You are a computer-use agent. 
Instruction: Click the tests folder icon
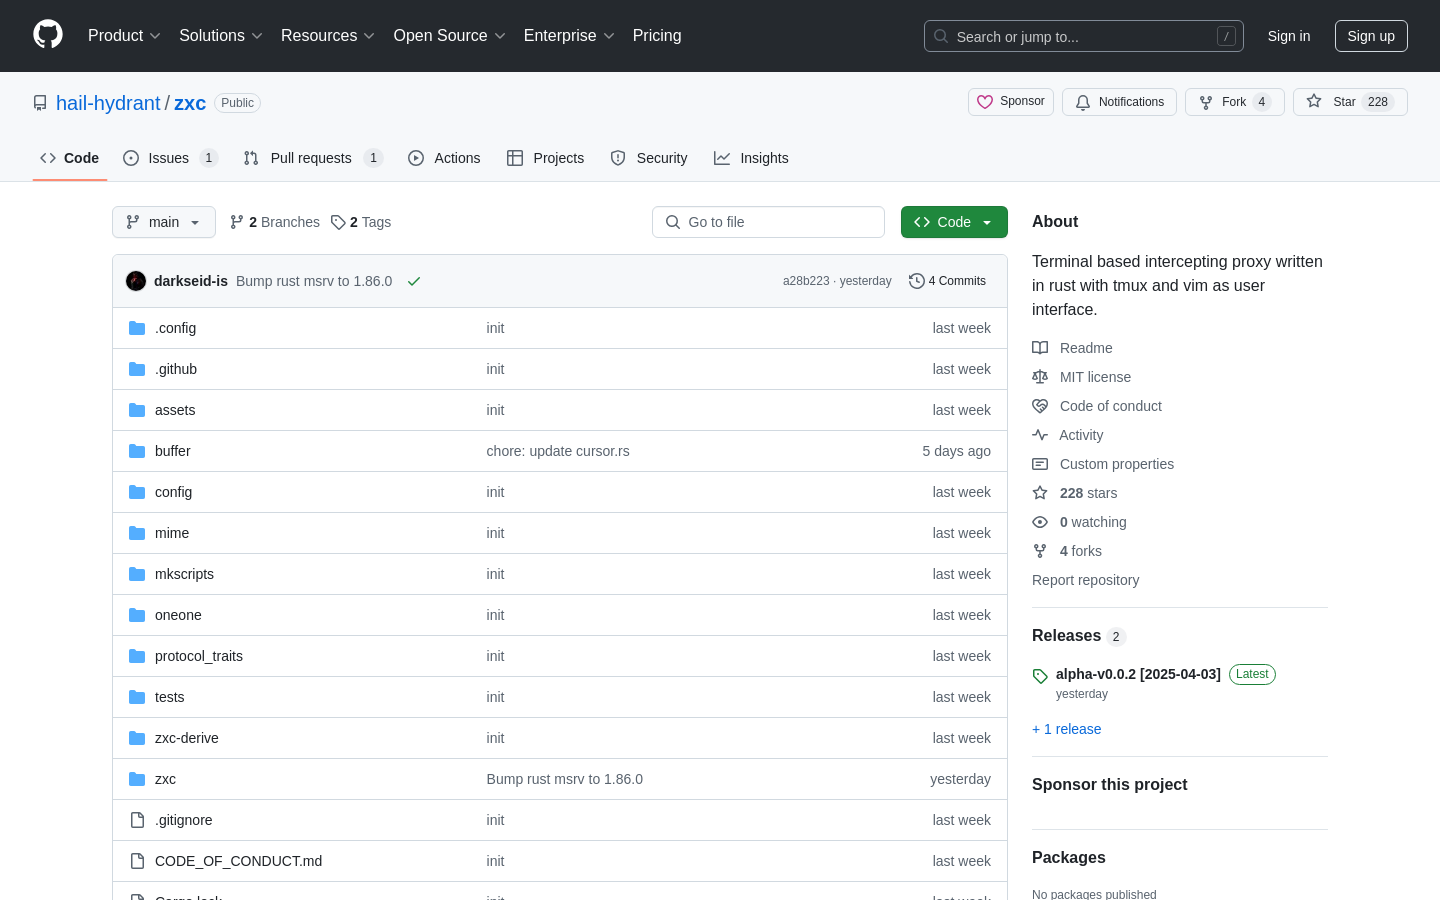pyautogui.click(x=137, y=697)
